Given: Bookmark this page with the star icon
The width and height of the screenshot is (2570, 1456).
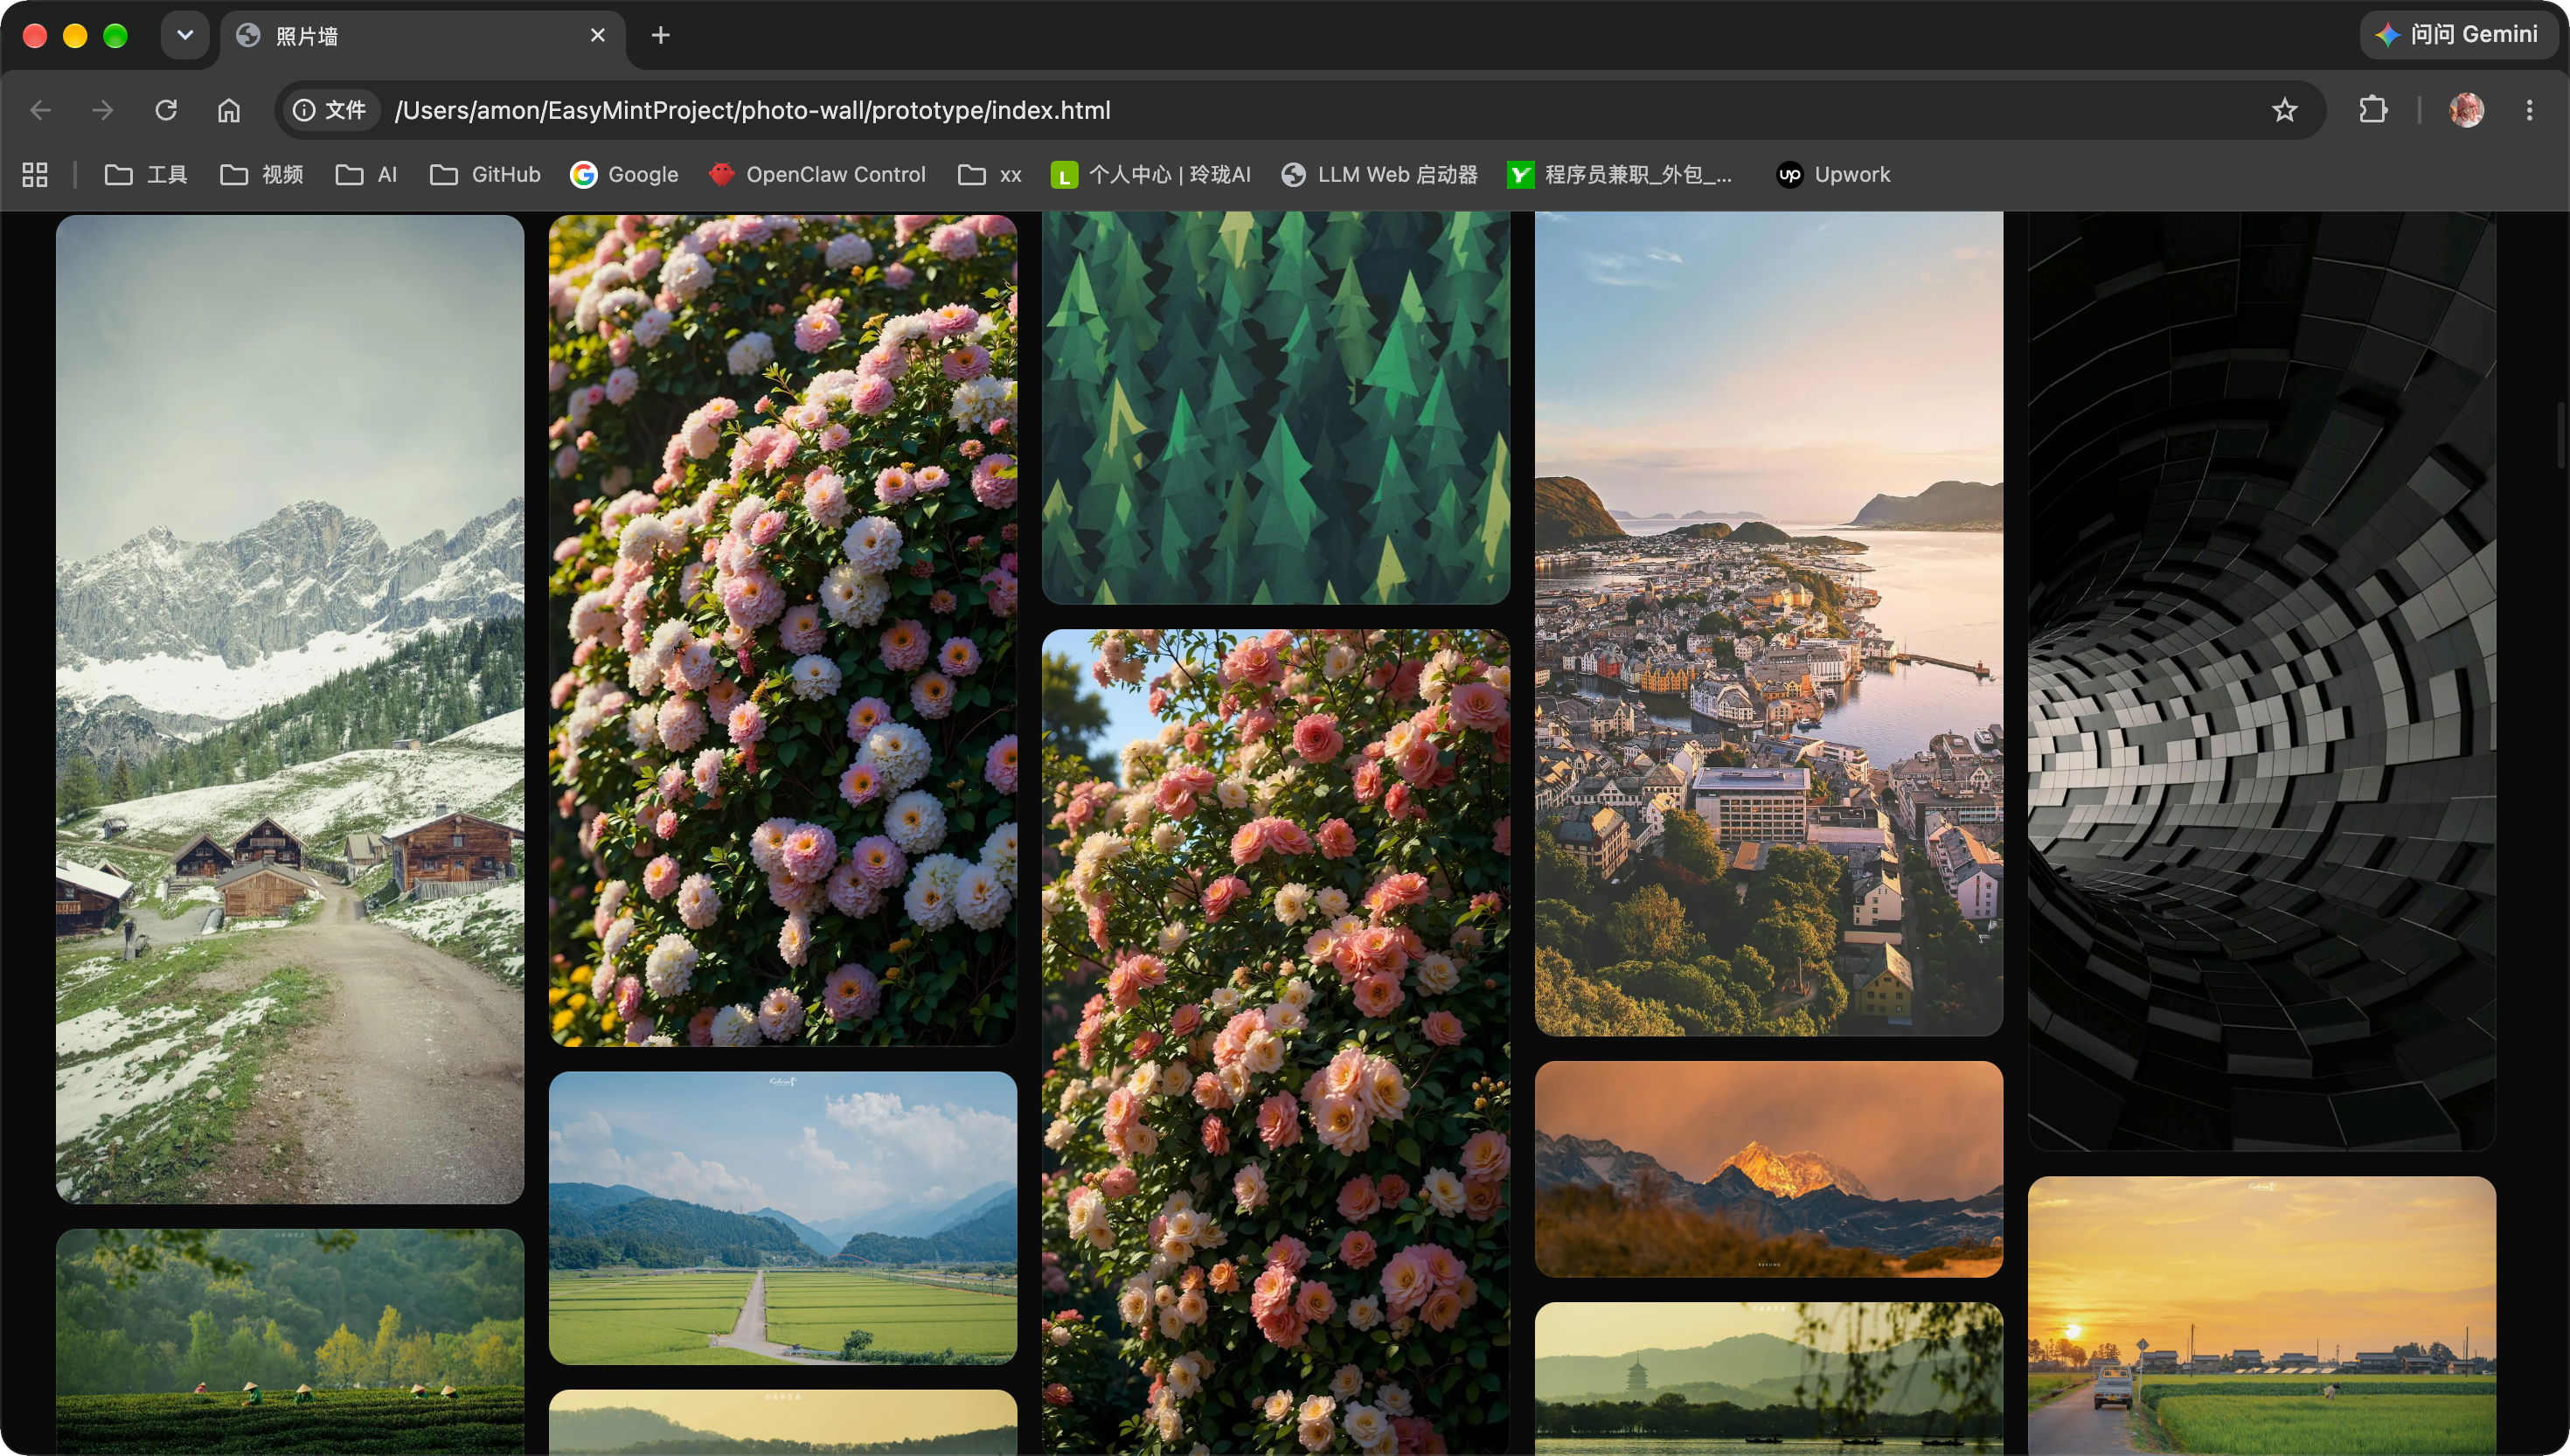Looking at the screenshot, I should (x=2285, y=110).
